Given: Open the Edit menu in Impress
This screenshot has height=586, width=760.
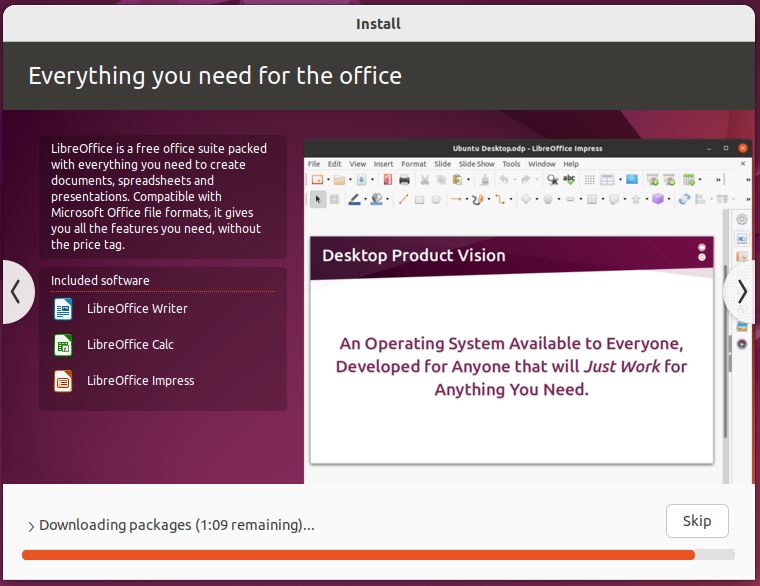Looking at the screenshot, I should [x=334, y=164].
